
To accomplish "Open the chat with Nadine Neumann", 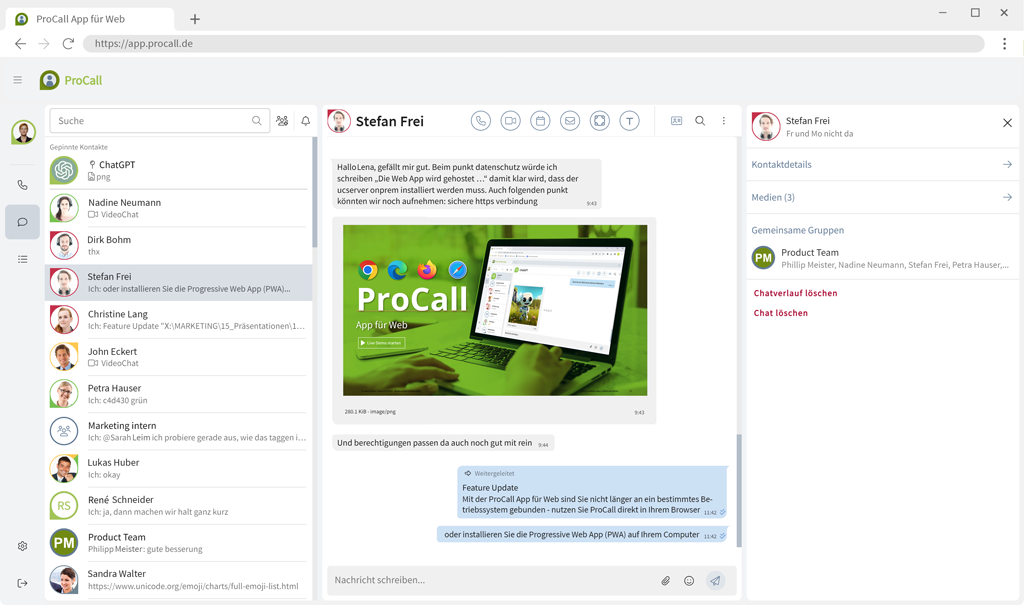I will pos(178,208).
